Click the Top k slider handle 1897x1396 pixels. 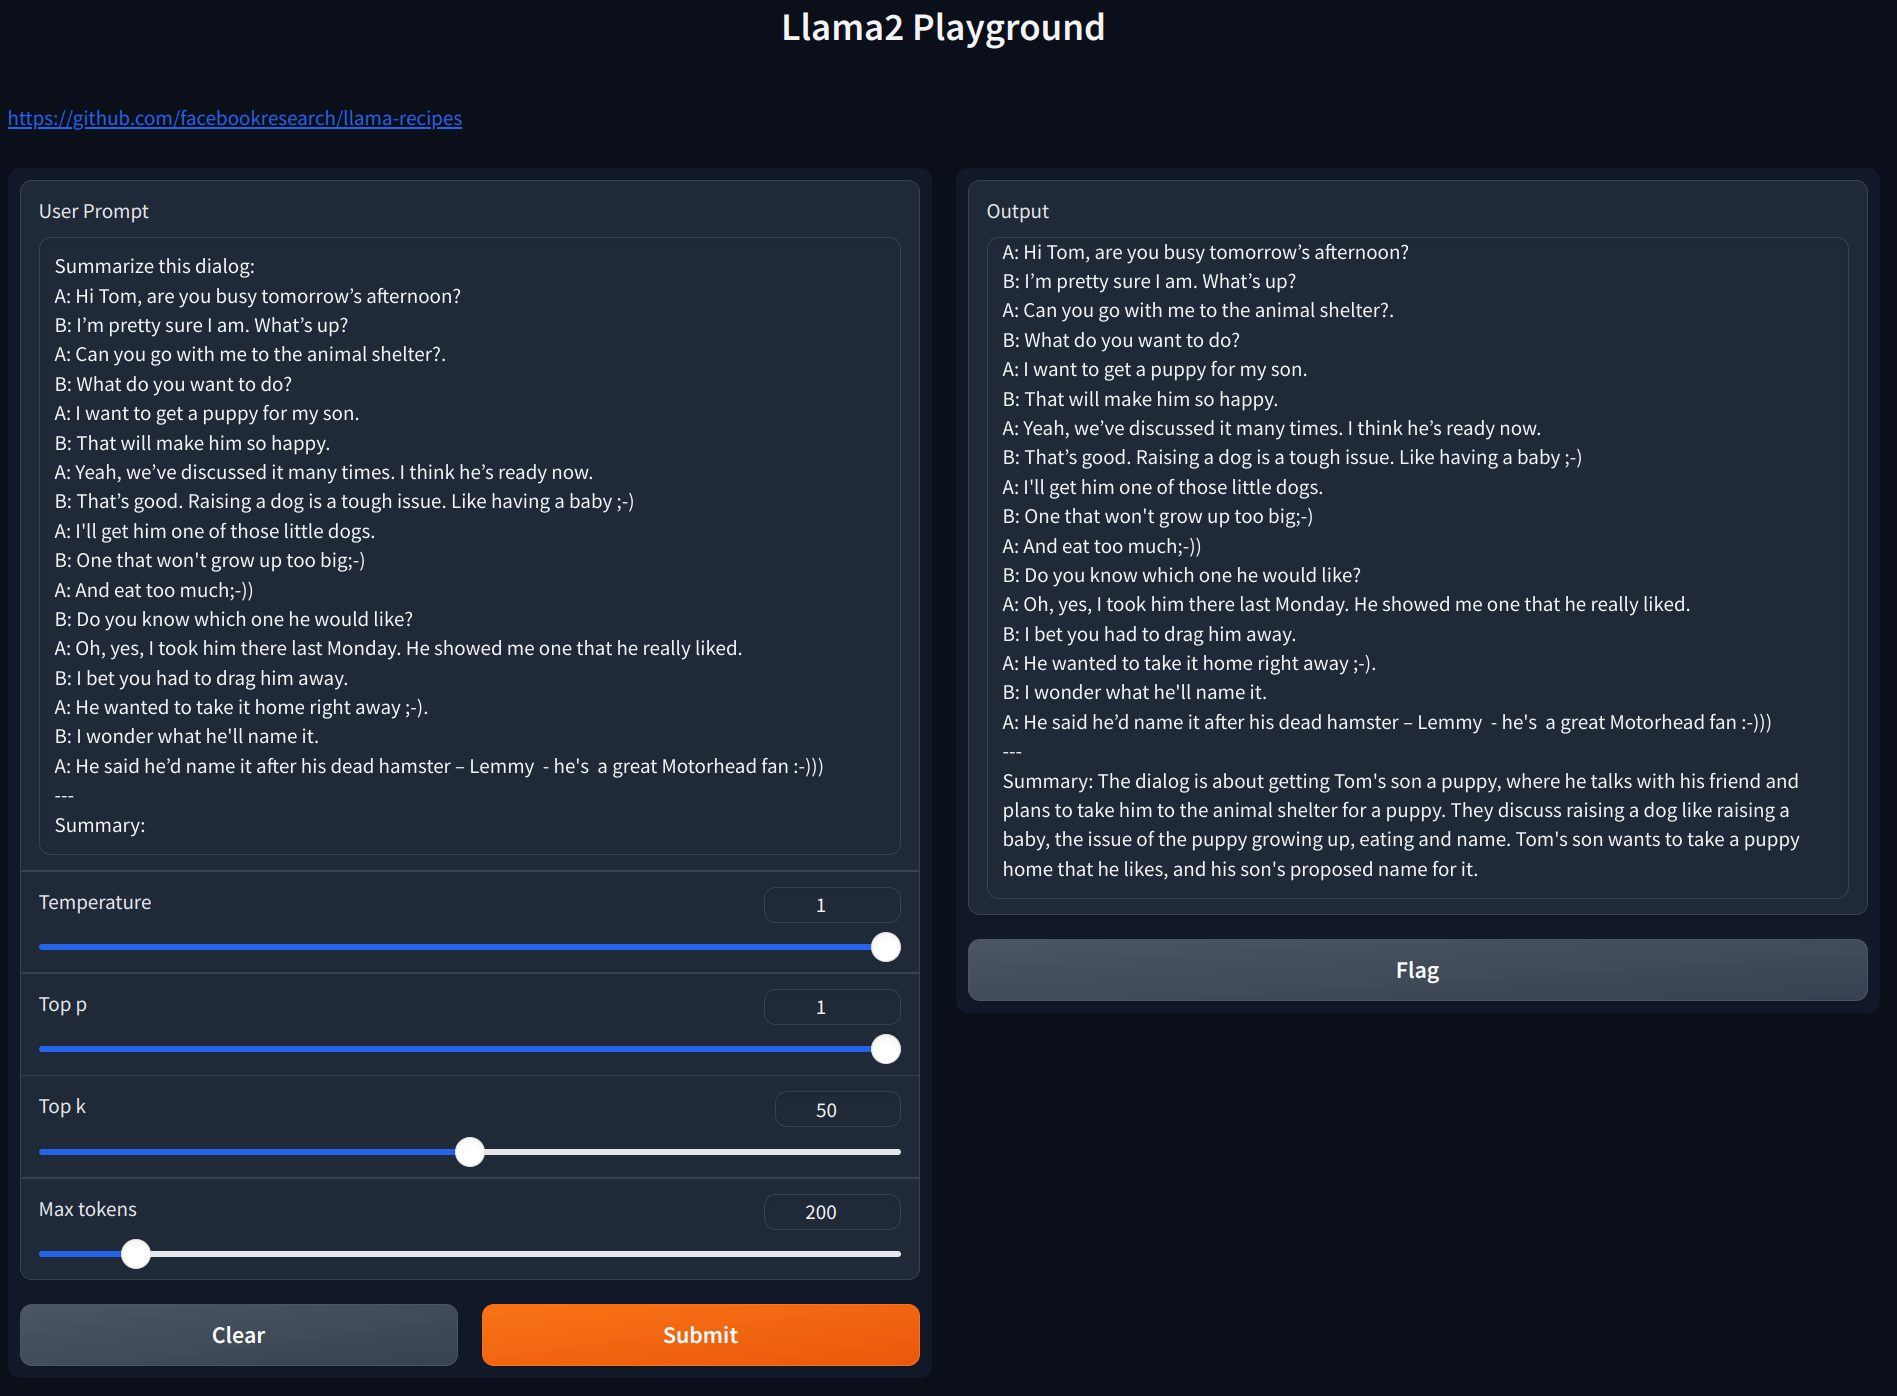(x=470, y=1152)
